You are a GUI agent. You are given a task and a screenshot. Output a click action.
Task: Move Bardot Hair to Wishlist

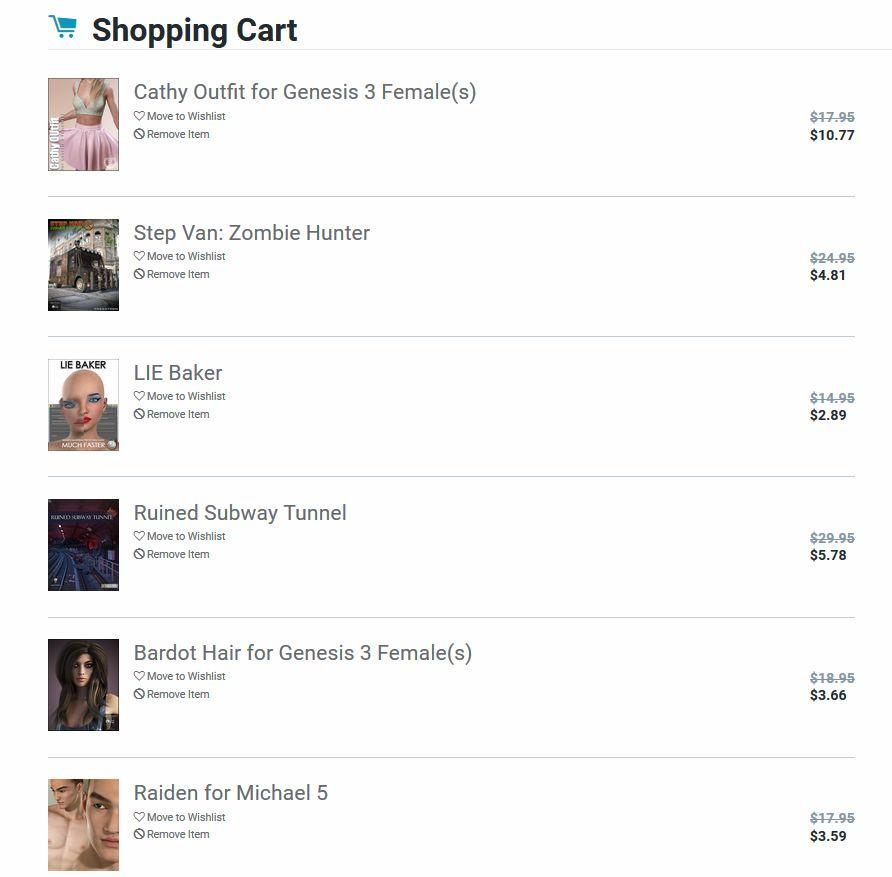[x=185, y=676]
